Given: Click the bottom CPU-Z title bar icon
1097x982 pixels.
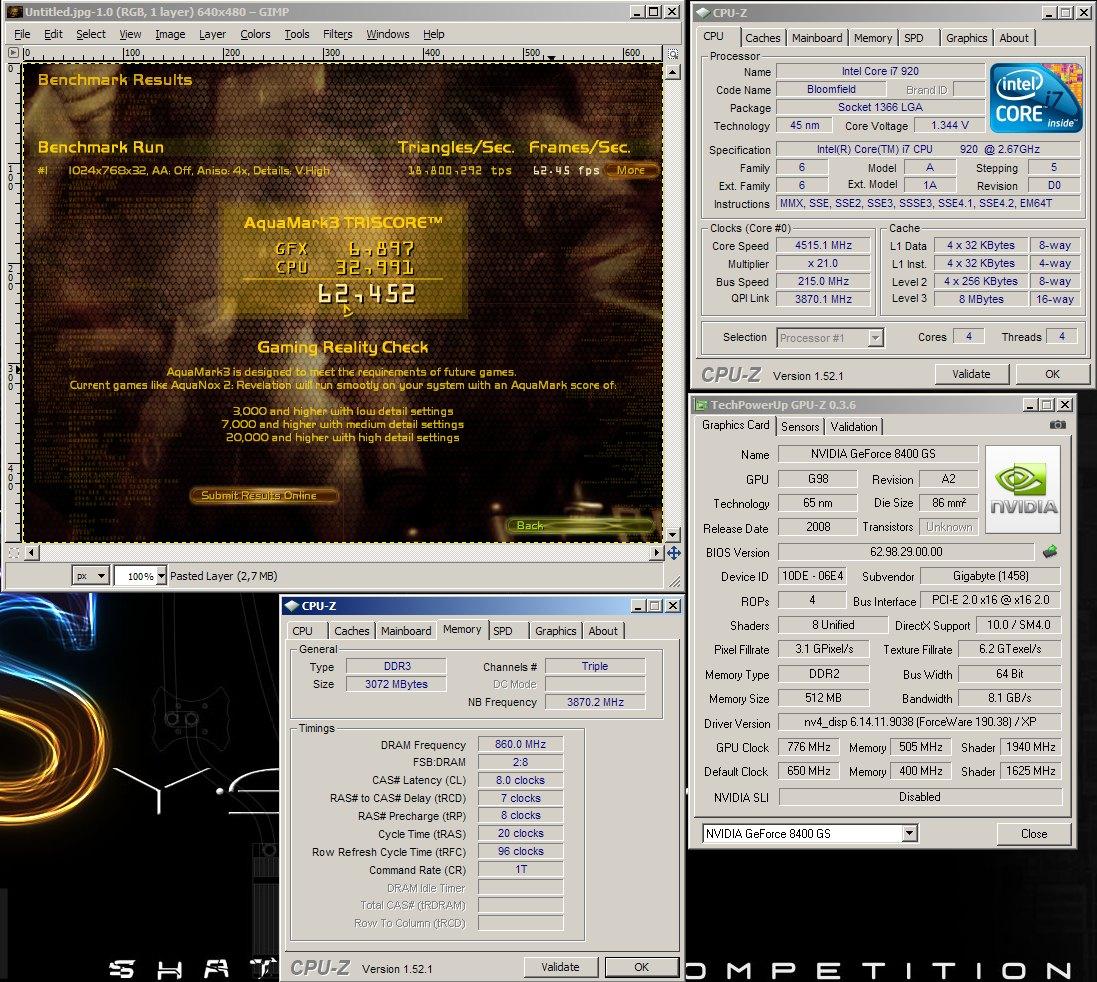Looking at the screenshot, I should 292,606.
